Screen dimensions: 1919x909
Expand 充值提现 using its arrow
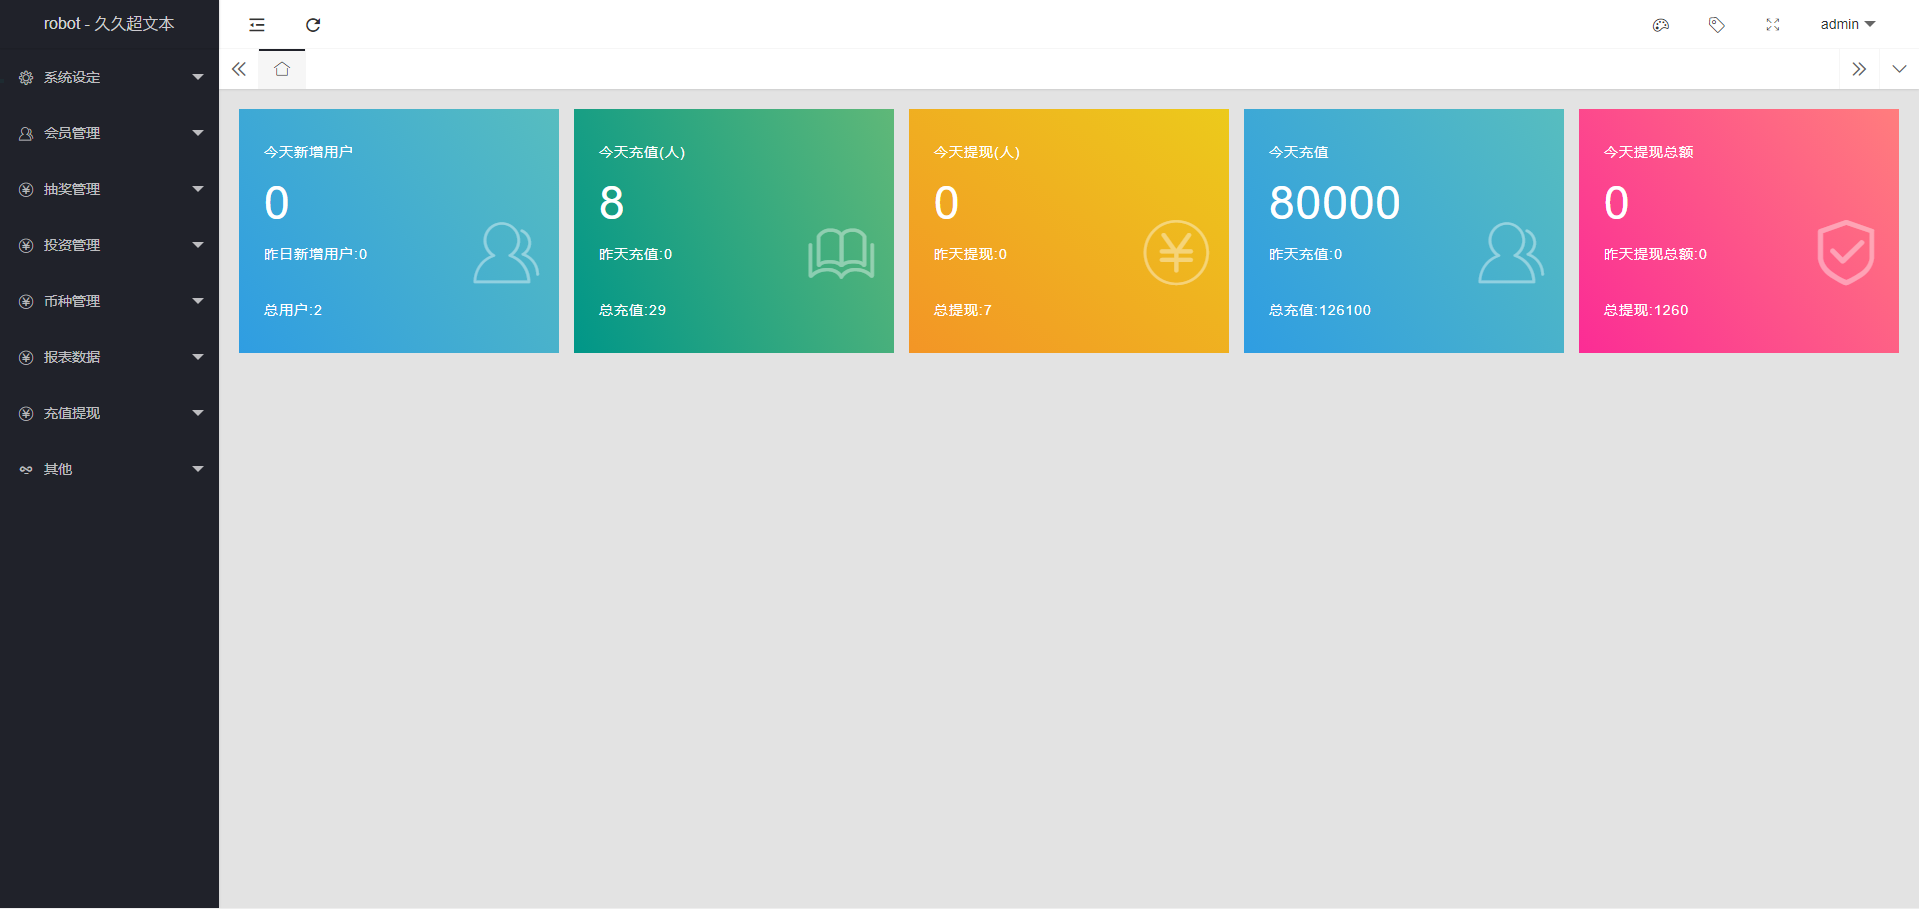pos(198,413)
